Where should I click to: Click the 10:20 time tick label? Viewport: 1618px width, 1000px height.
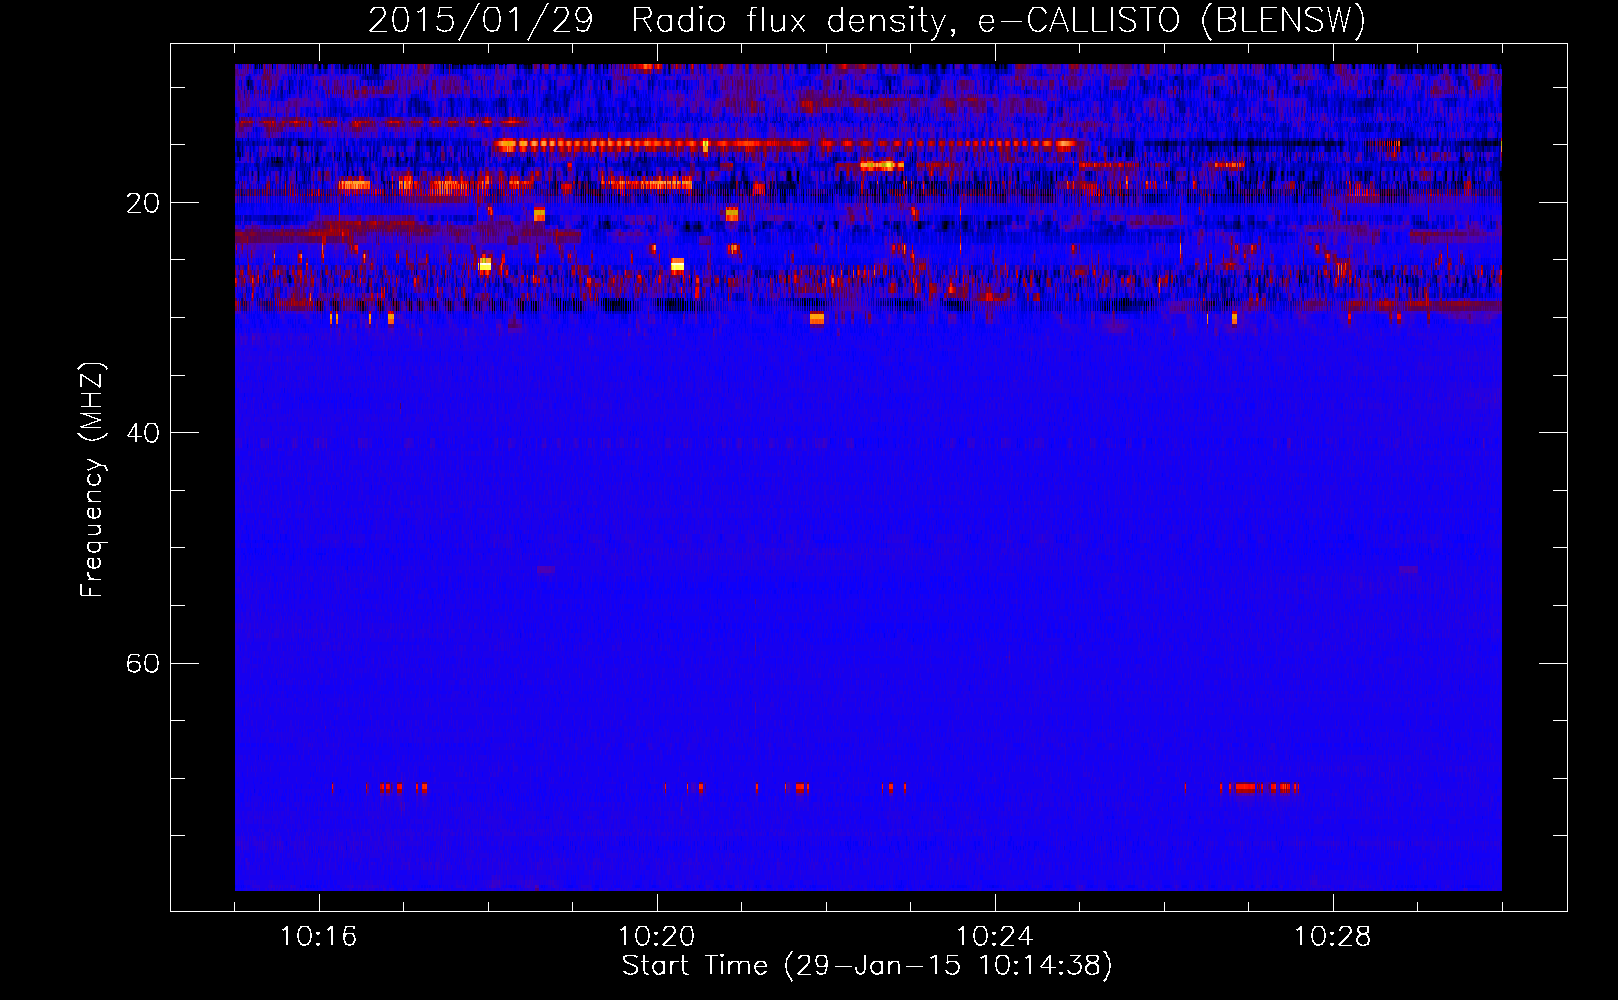coord(656,937)
